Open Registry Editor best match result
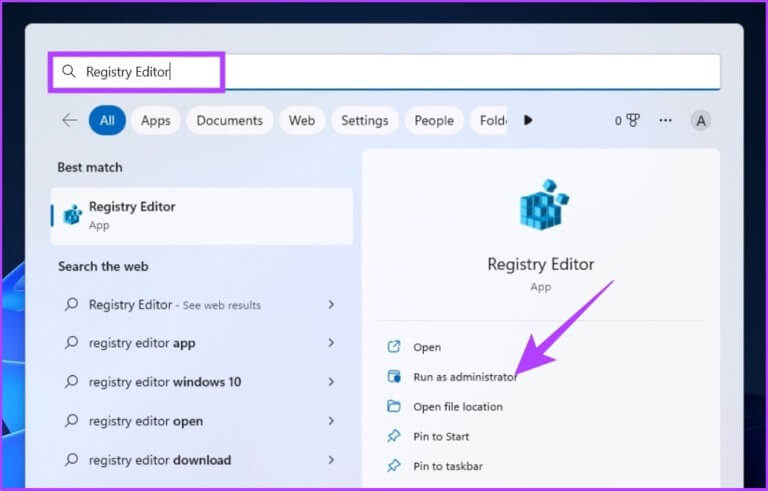The image size is (768, 491). (201, 216)
